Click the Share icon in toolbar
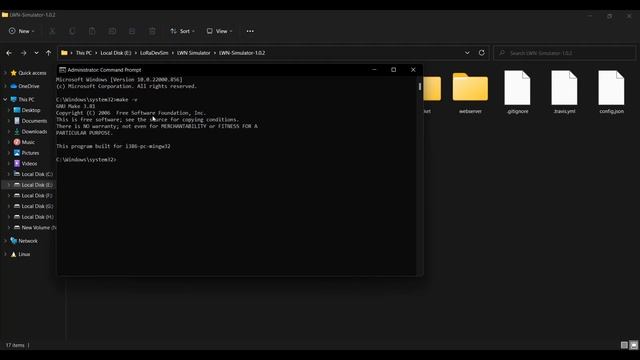 pyautogui.click(x=132, y=31)
